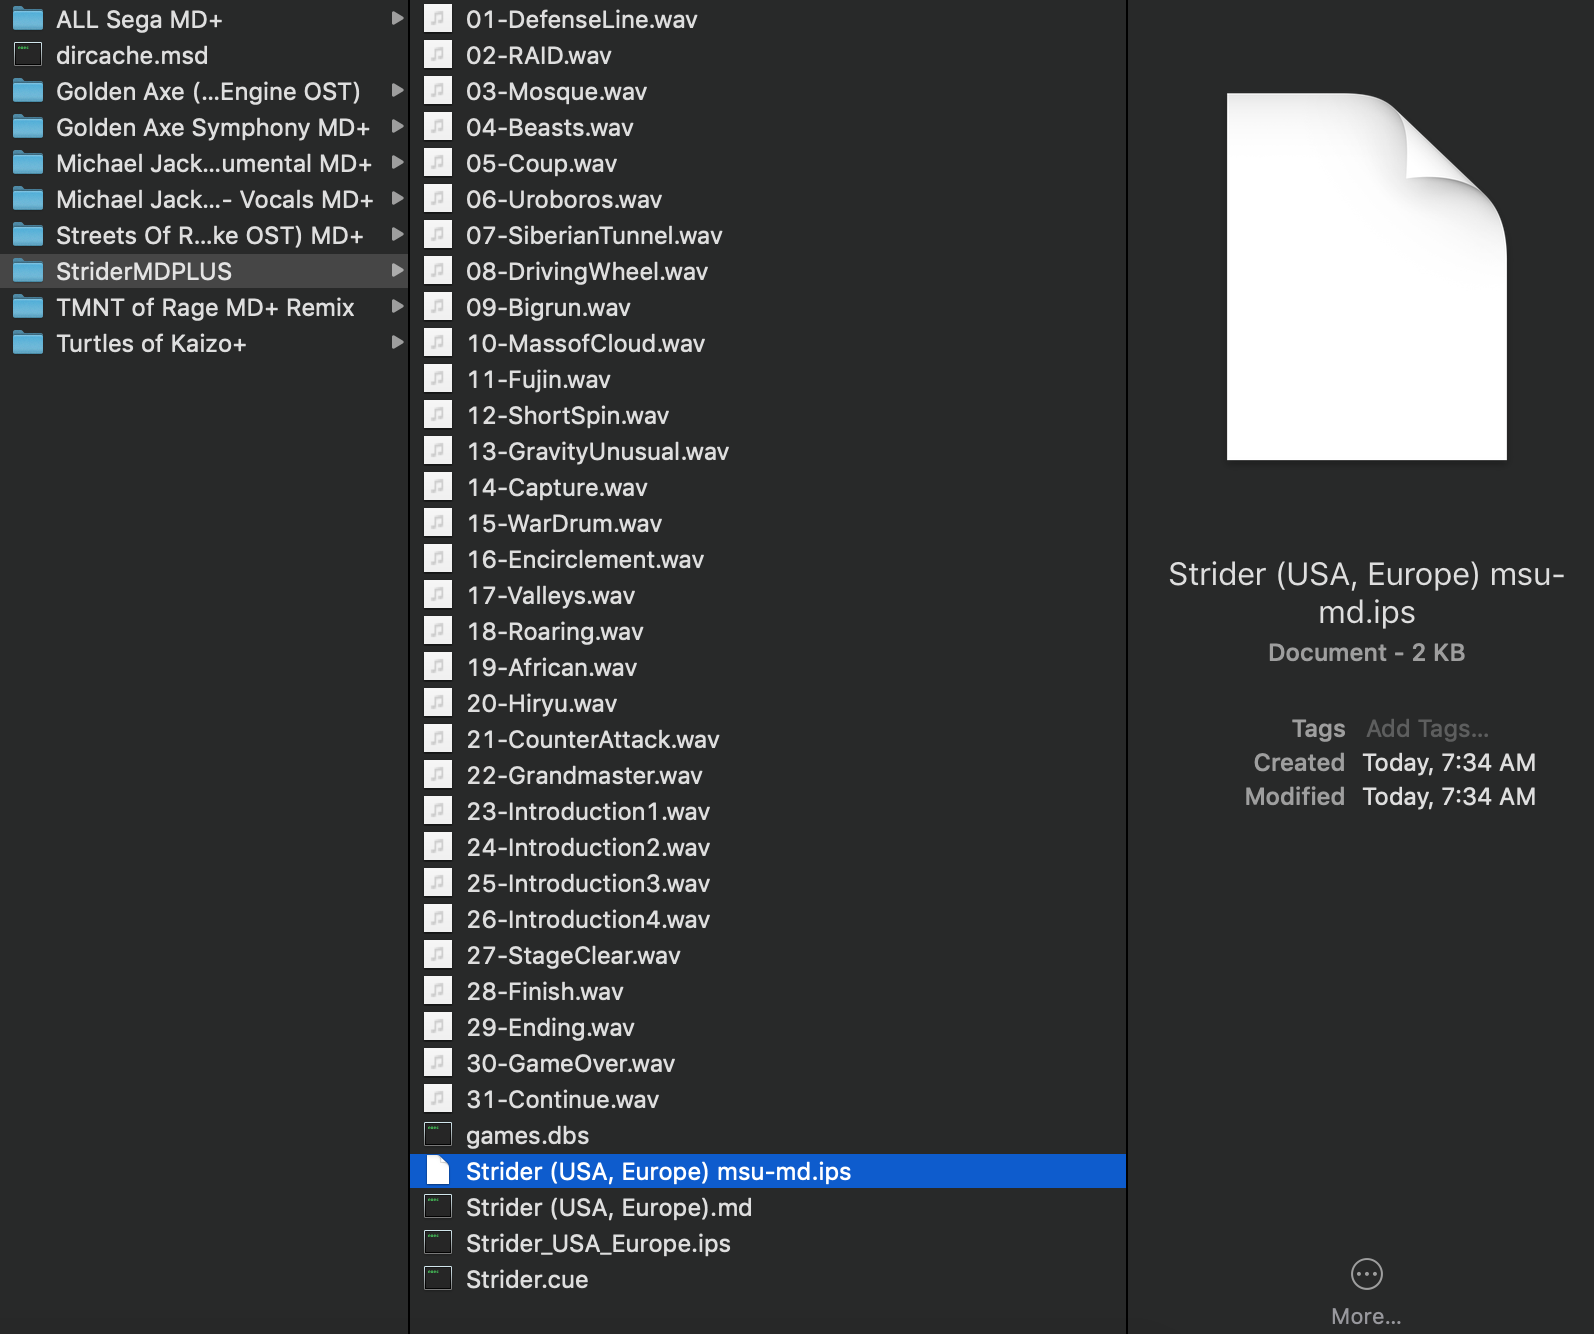
Task: Click the audio icon for 03-Mosque.wav
Action: (x=438, y=91)
